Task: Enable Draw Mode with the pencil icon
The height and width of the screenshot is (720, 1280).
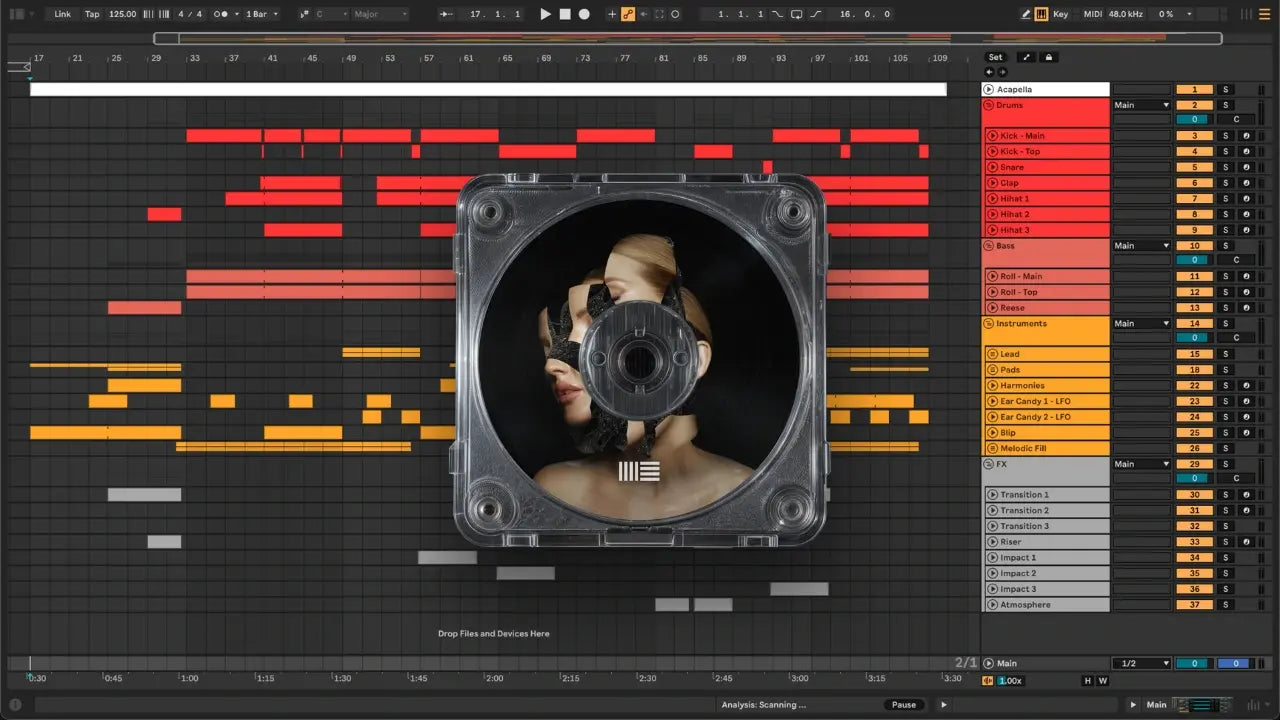Action: (1026, 14)
